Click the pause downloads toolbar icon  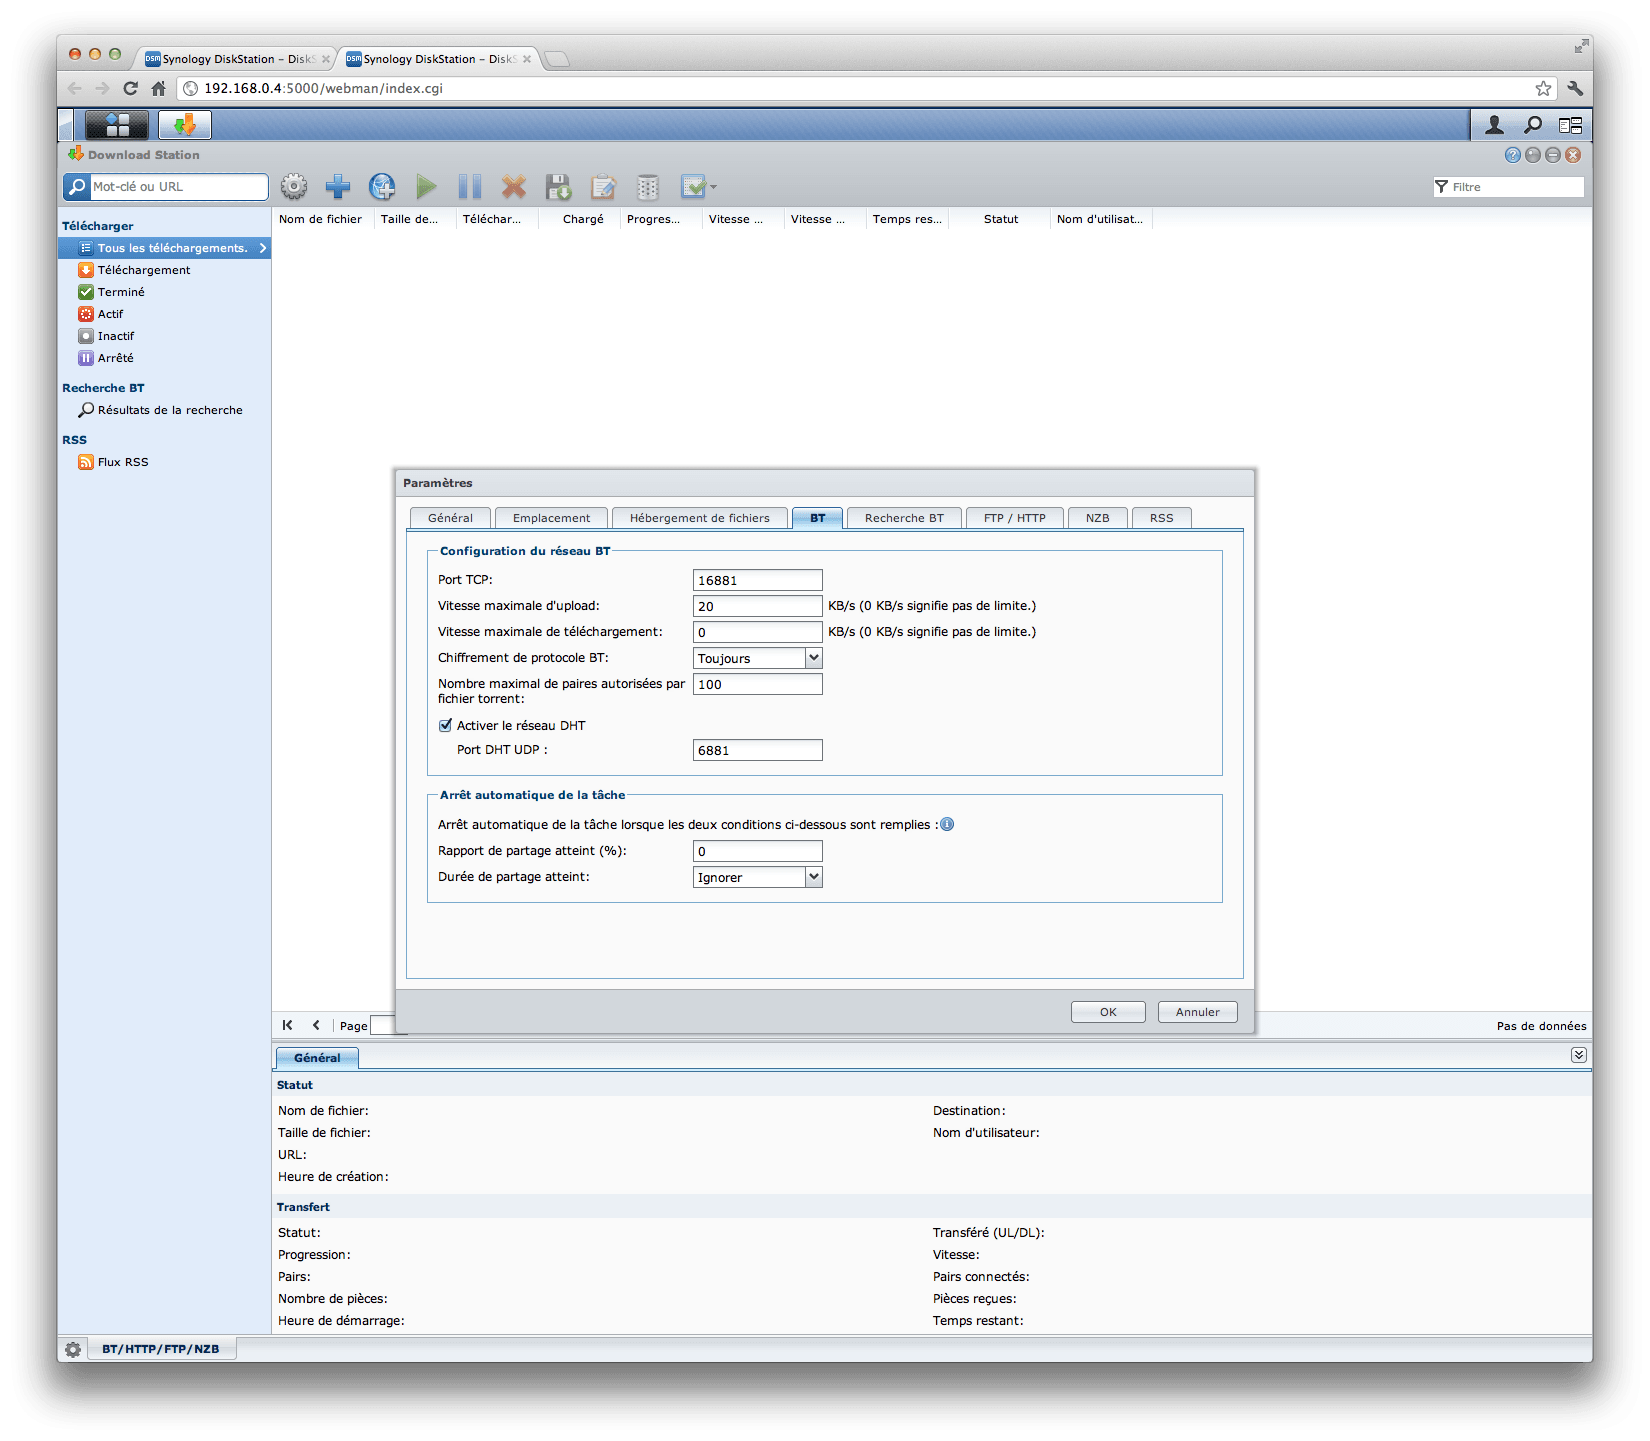click(x=469, y=186)
